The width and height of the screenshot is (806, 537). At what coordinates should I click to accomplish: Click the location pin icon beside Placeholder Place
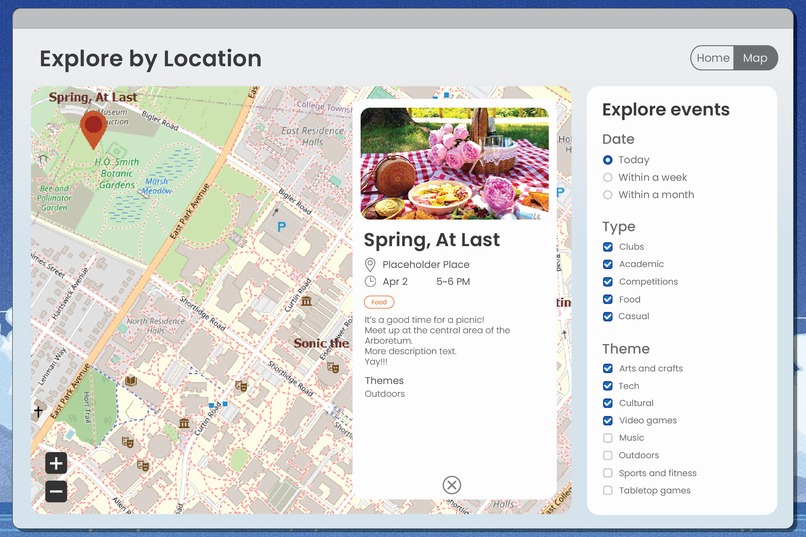(x=370, y=265)
